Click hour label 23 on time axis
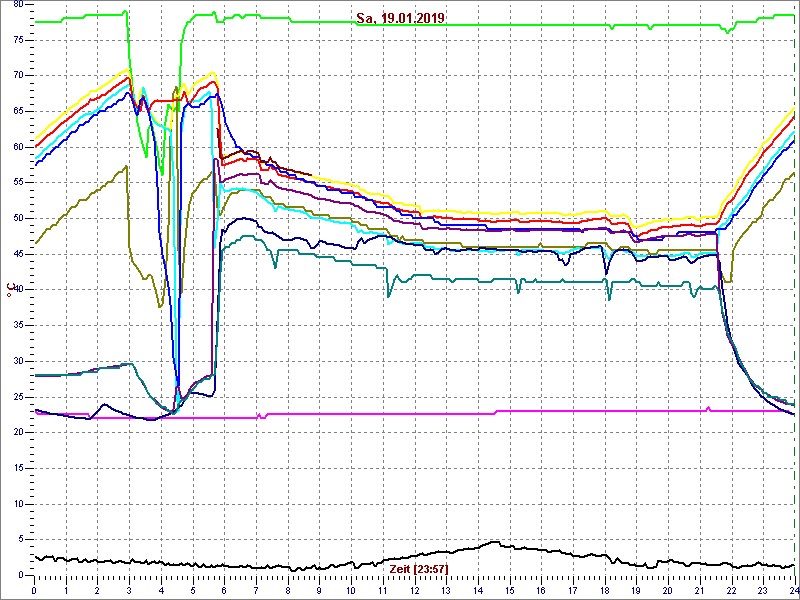 click(x=763, y=591)
